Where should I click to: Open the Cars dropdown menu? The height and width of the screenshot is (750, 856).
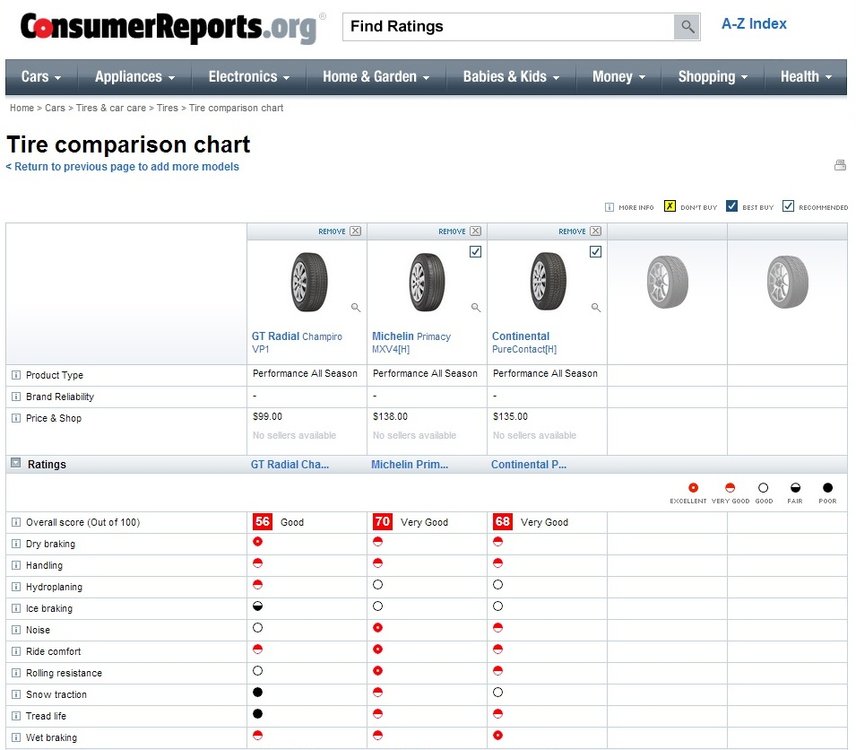tap(41, 77)
